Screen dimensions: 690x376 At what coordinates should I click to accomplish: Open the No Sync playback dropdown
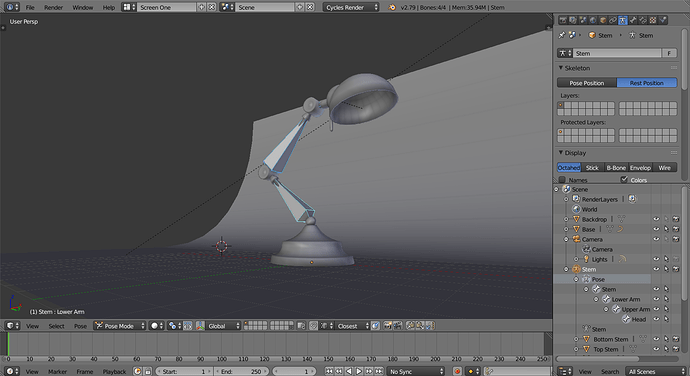click(x=416, y=371)
